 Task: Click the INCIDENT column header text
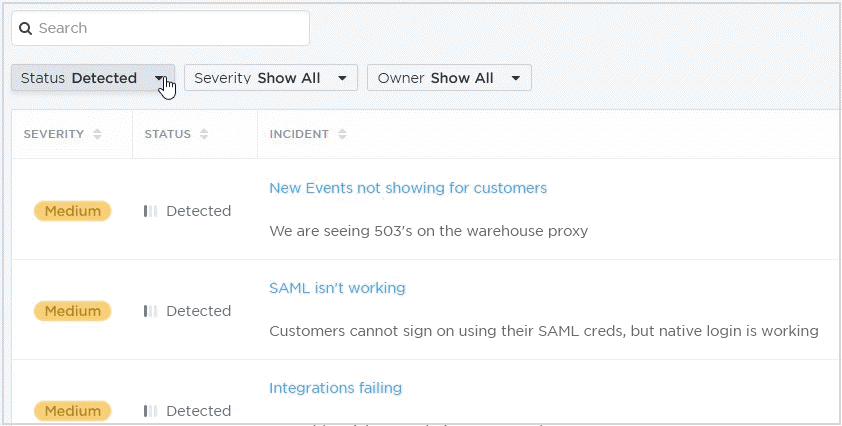pyautogui.click(x=299, y=134)
